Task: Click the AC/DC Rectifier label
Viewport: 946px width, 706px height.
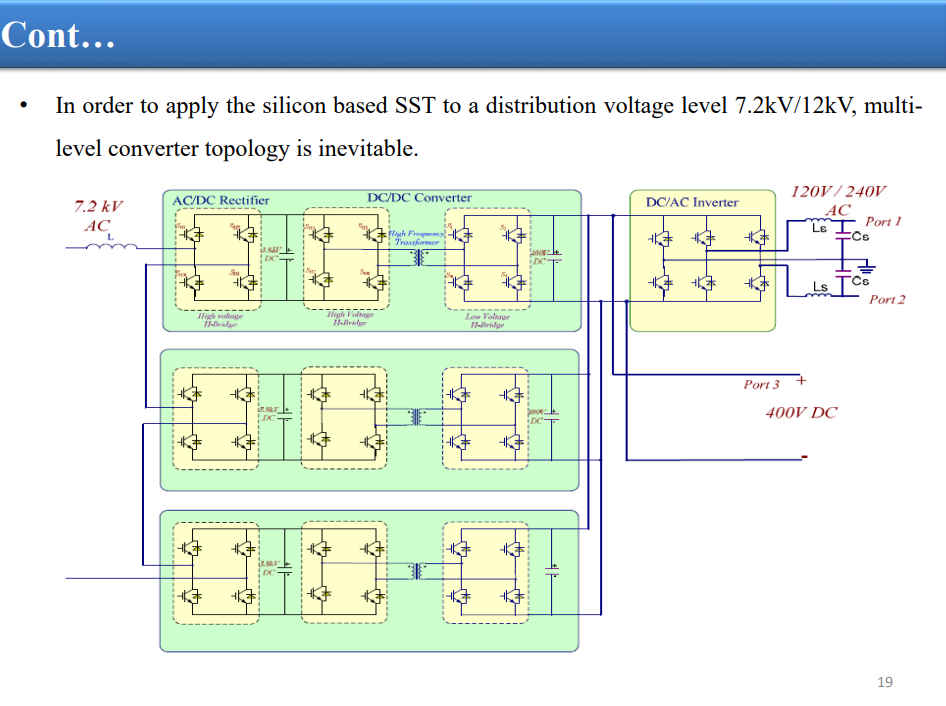Action: 221,200
